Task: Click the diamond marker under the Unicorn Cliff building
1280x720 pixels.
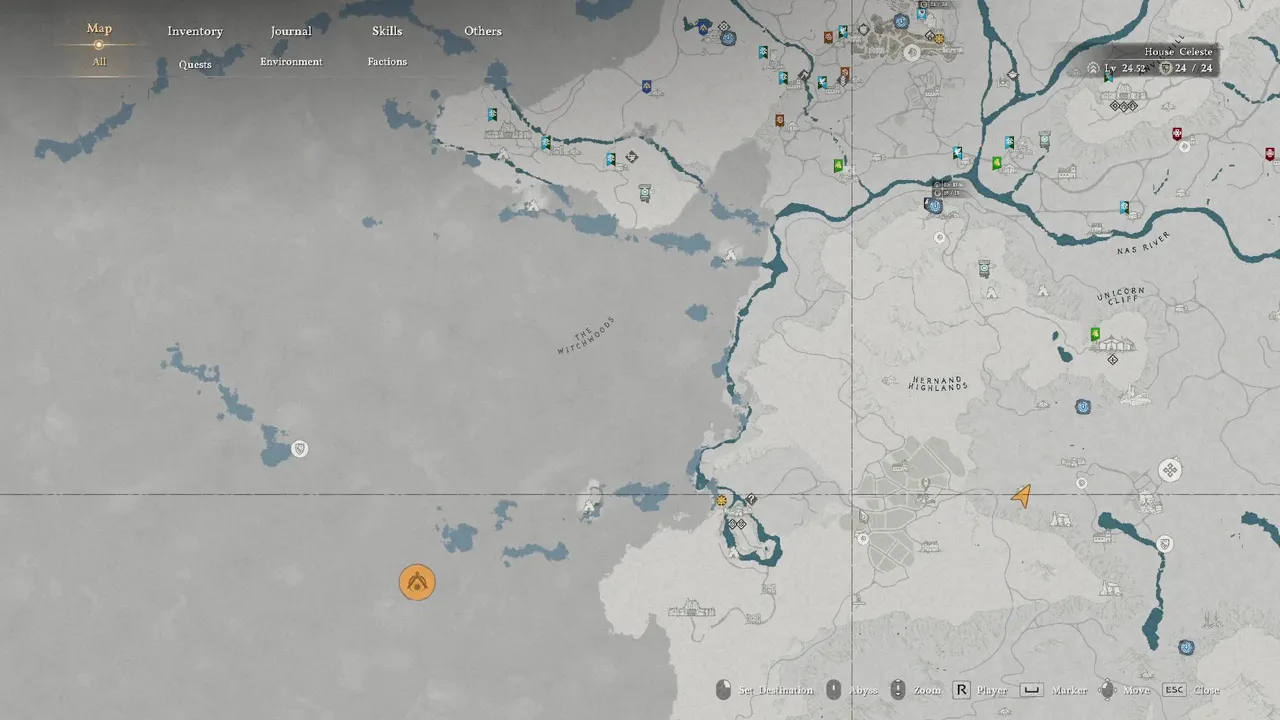Action: (1112, 360)
